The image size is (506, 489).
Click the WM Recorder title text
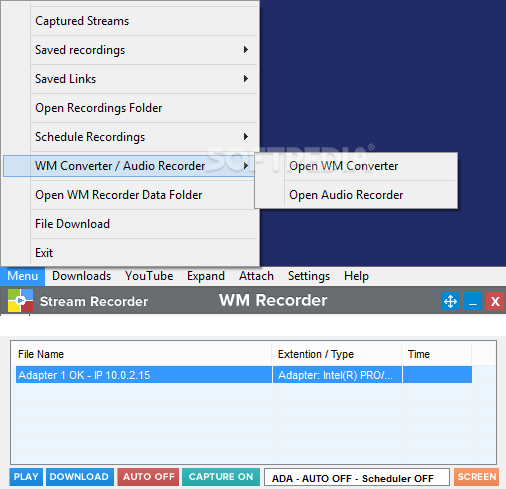273,300
